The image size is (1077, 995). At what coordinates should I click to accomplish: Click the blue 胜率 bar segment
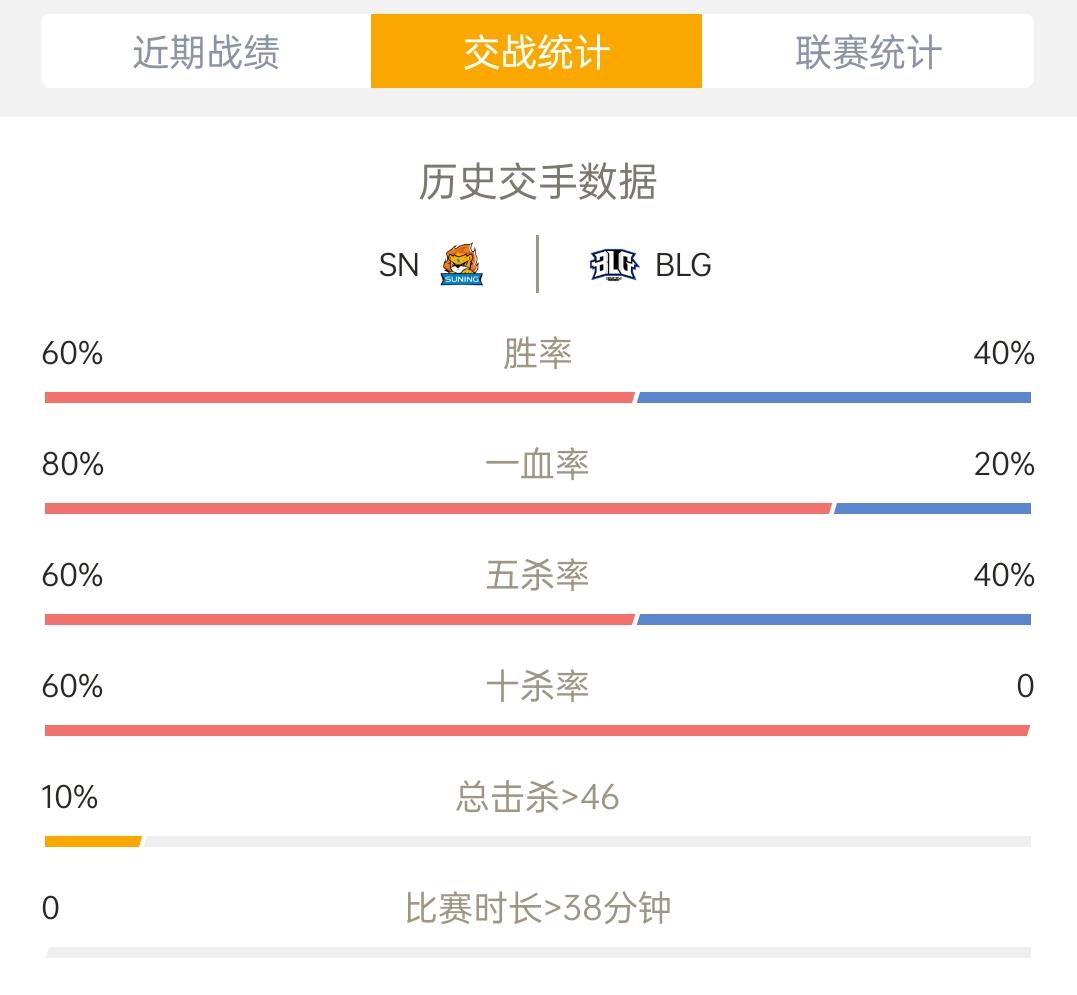pos(834,398)
